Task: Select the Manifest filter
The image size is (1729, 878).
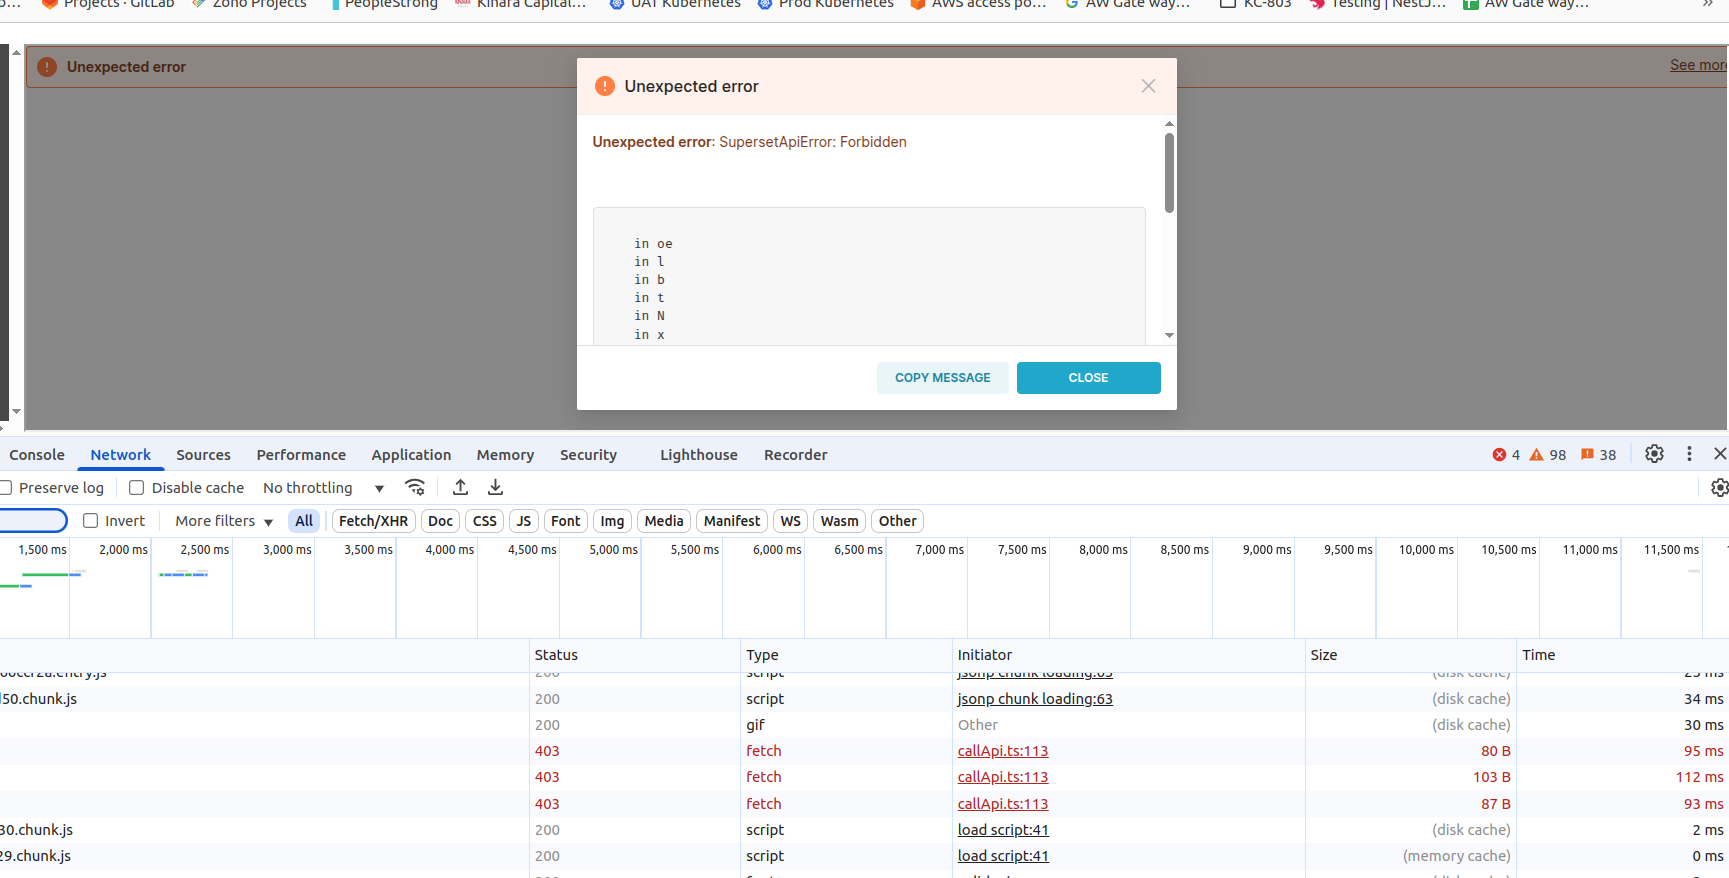Action: click(x=732, y=521)
